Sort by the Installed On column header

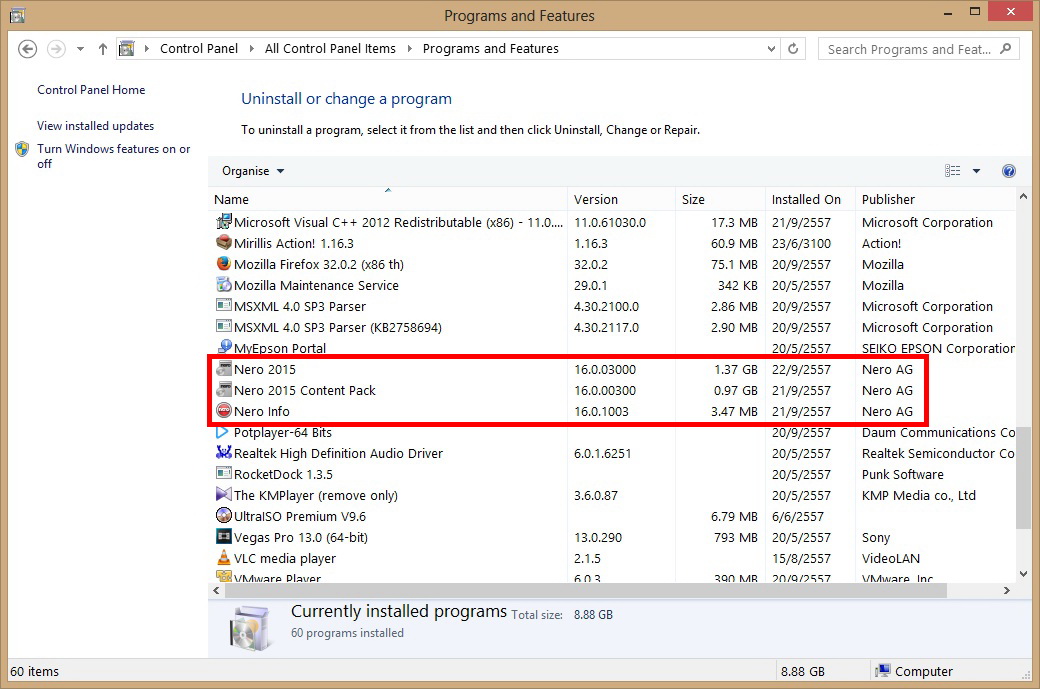point(810,199)
